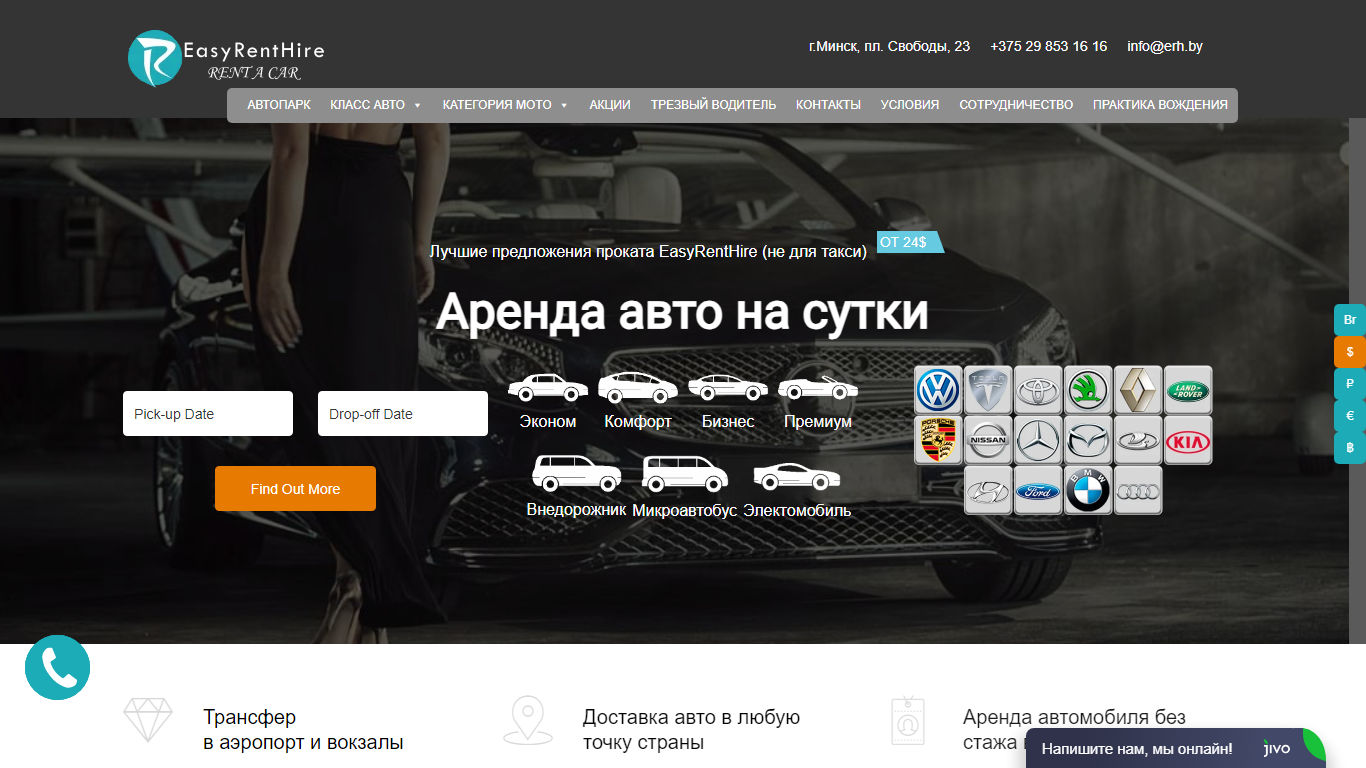Click the map pin icon by Доставка авто

[527, 720]
